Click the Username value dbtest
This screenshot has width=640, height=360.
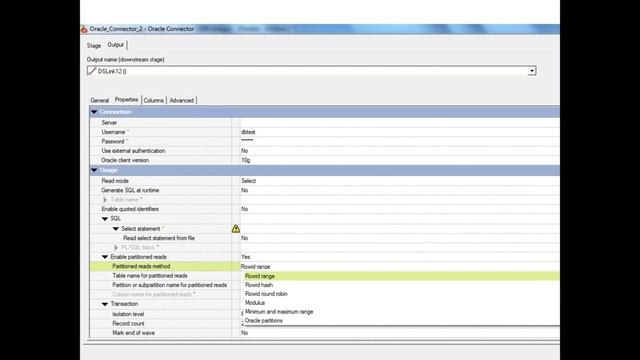point(248,132)
